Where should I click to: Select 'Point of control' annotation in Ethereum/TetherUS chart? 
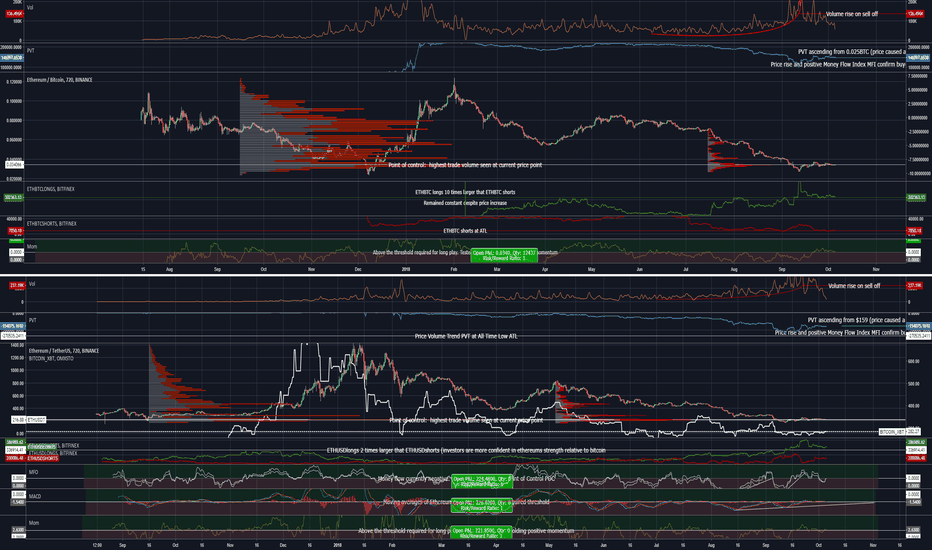point(465,420)
